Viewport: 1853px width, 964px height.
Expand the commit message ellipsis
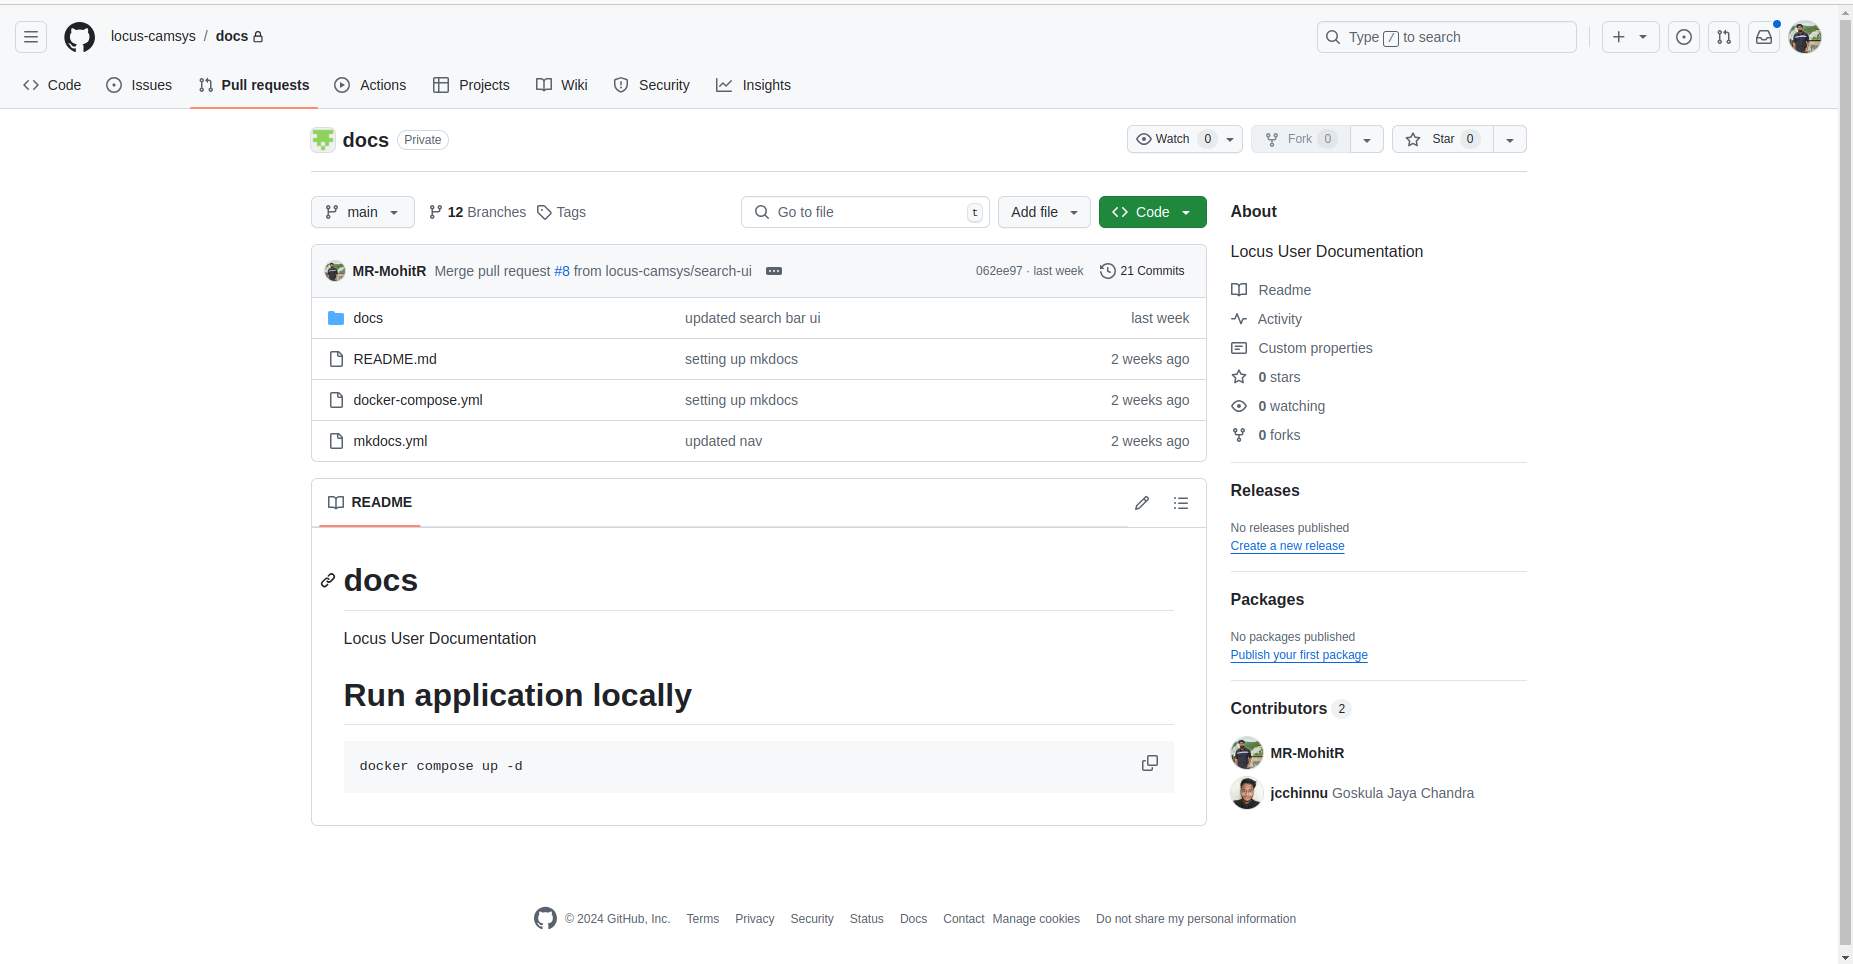click(774, 271)
